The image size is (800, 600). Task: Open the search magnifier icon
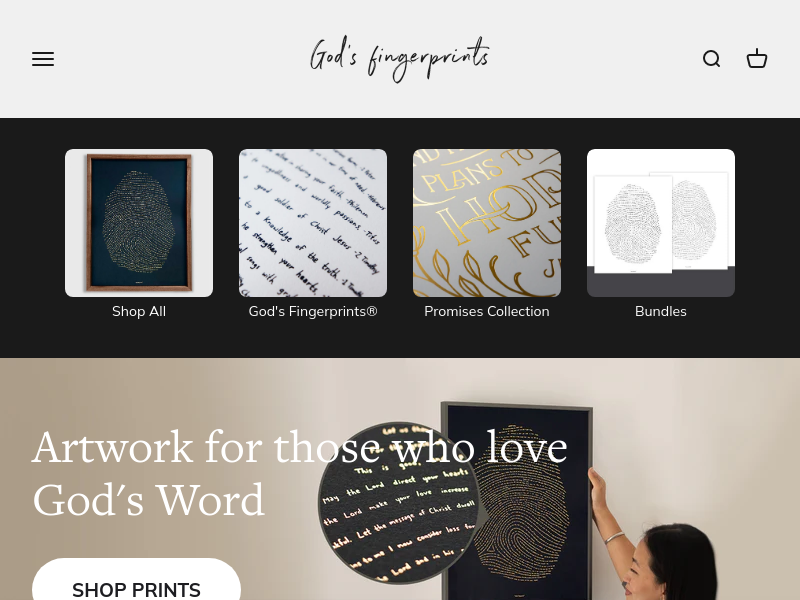(711, 59)
